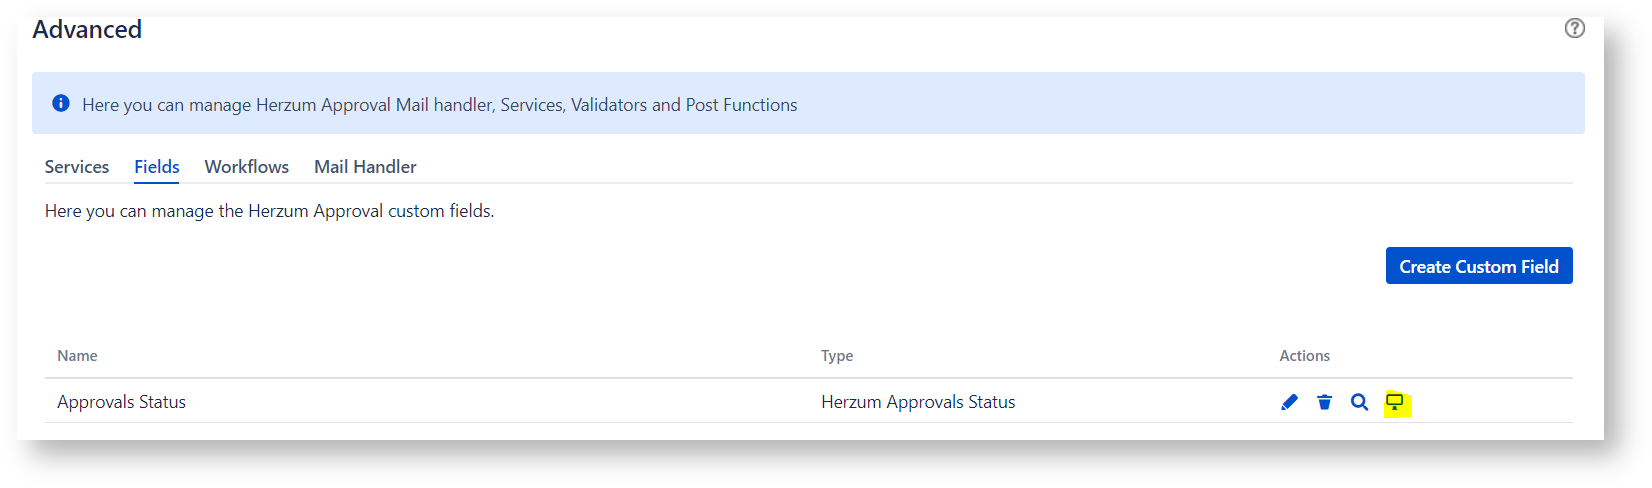Click 'Post Functions' text in the info banner
This screenshot has width=1652, height=488.
coord(741,105)
